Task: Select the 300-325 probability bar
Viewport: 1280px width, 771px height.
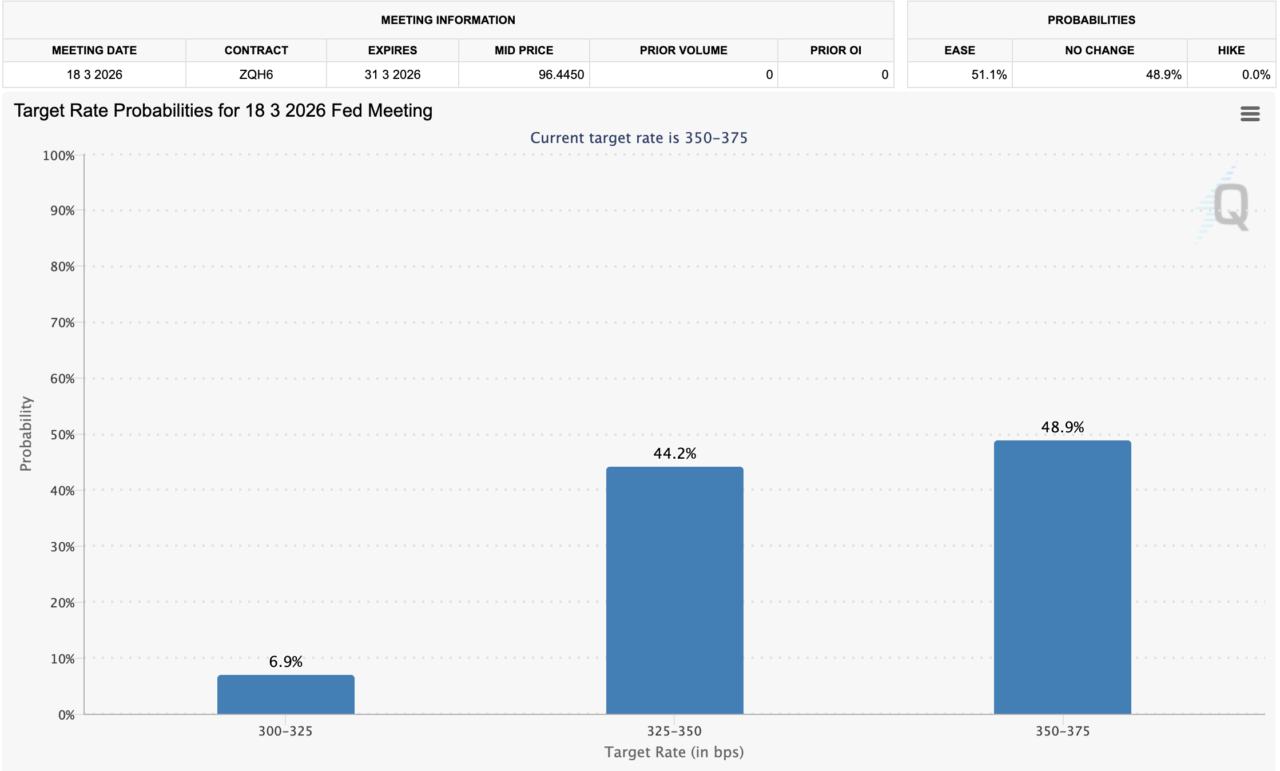Action: click(286, 694)
